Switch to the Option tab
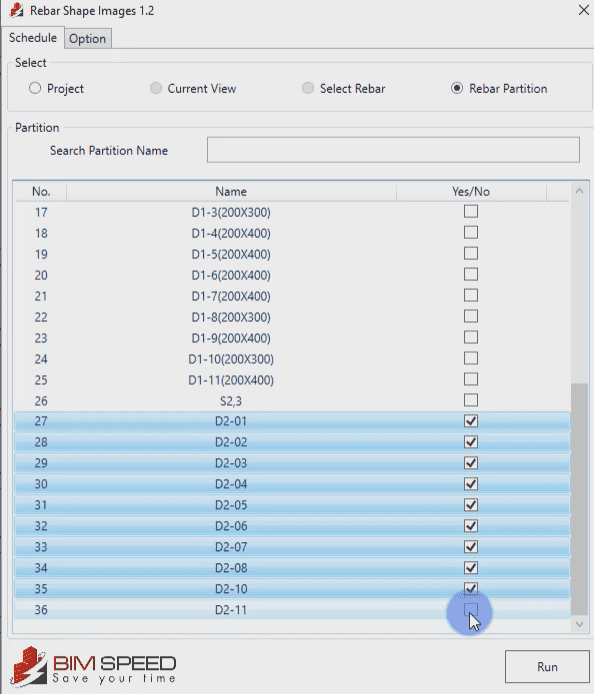 (x=88, y=39)
